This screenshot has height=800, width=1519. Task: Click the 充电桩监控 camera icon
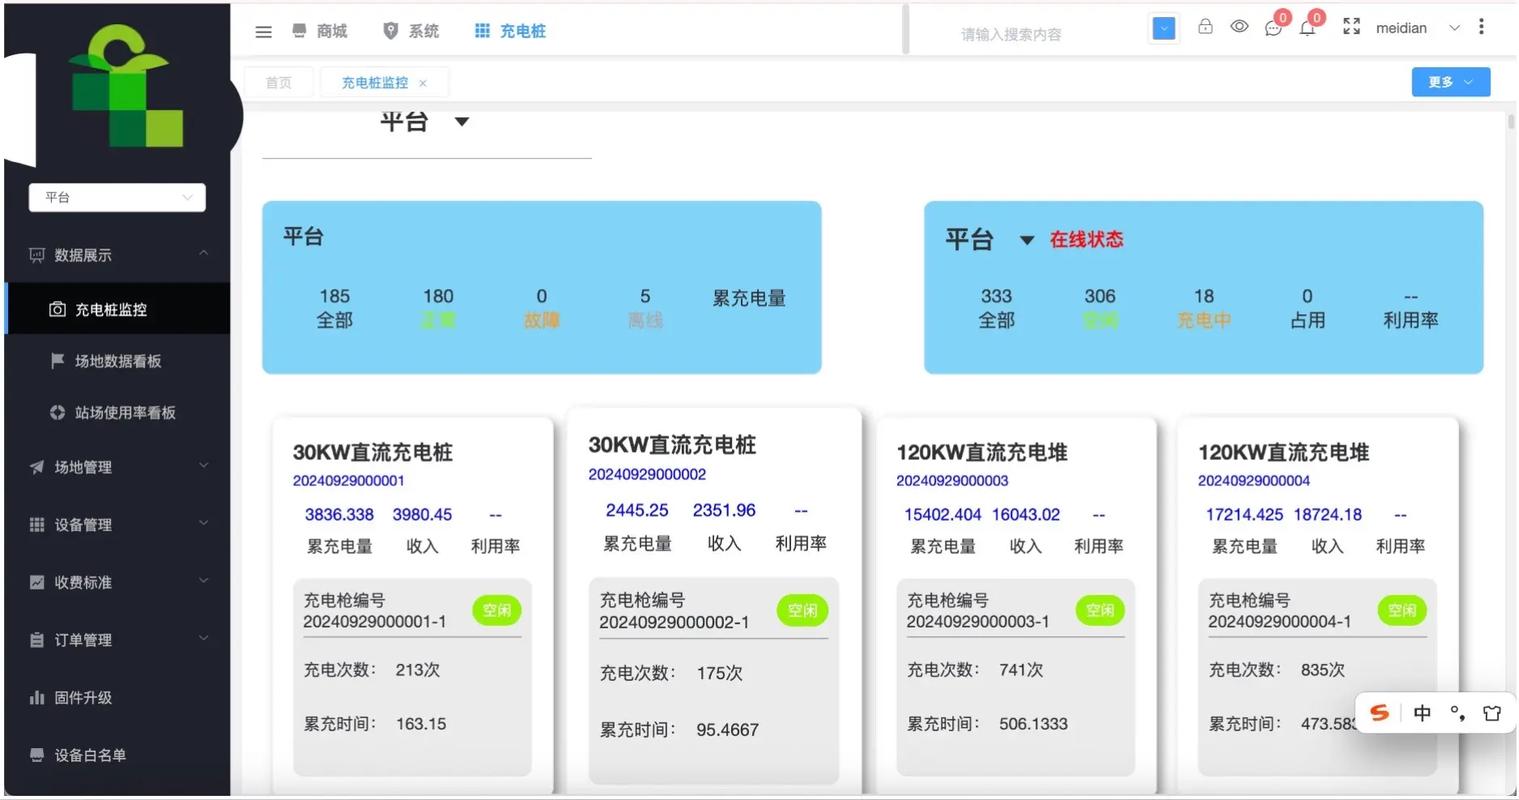(58, 309)
